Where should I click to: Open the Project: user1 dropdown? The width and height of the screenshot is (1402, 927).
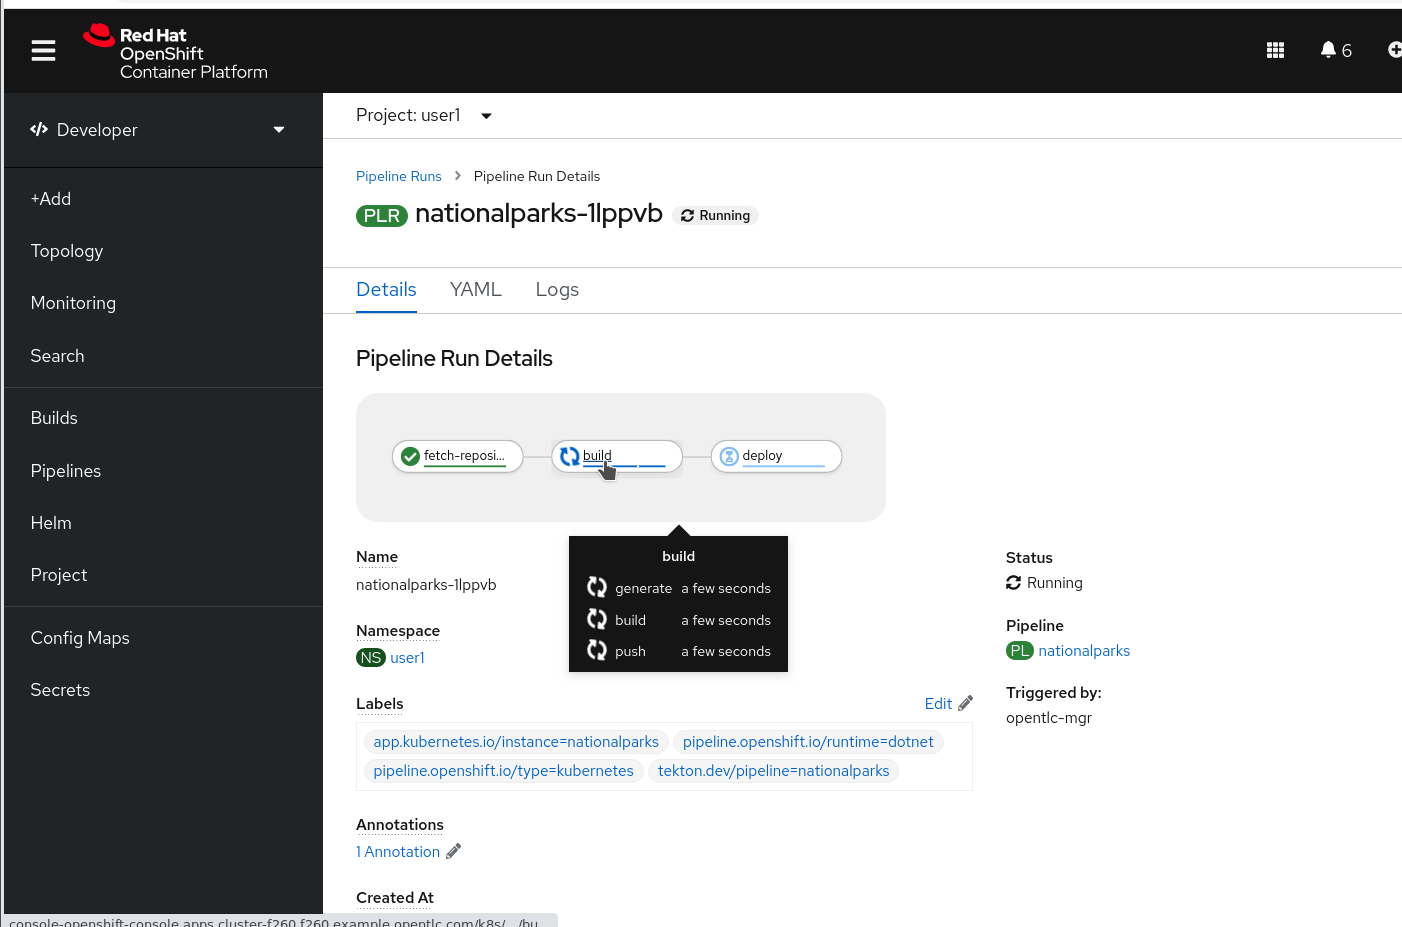pos(424,116)
